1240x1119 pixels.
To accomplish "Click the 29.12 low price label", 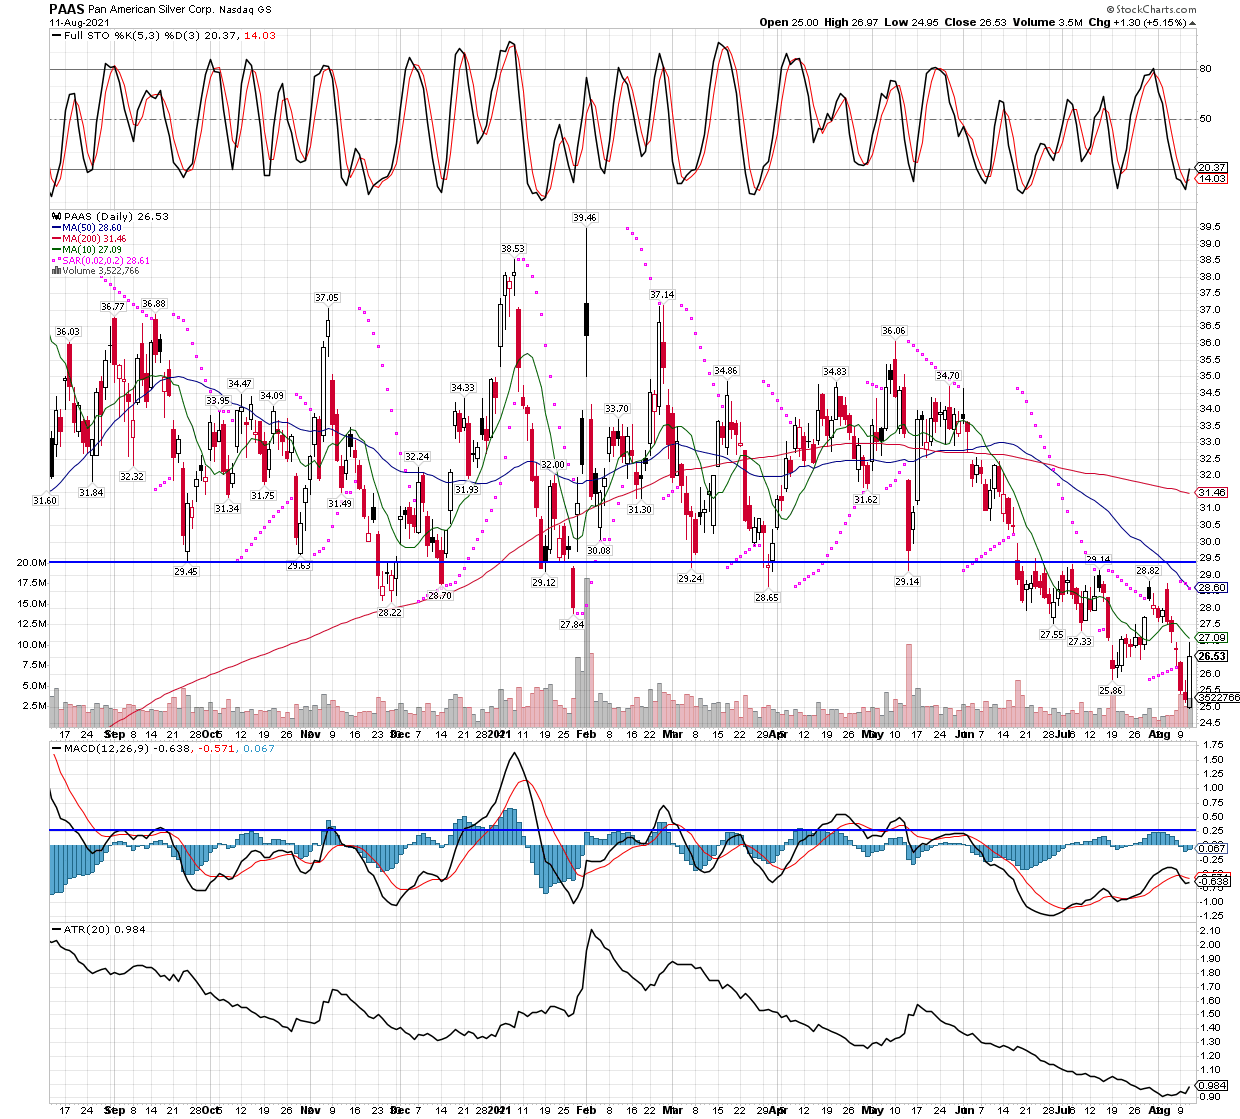I will (544, 583).
